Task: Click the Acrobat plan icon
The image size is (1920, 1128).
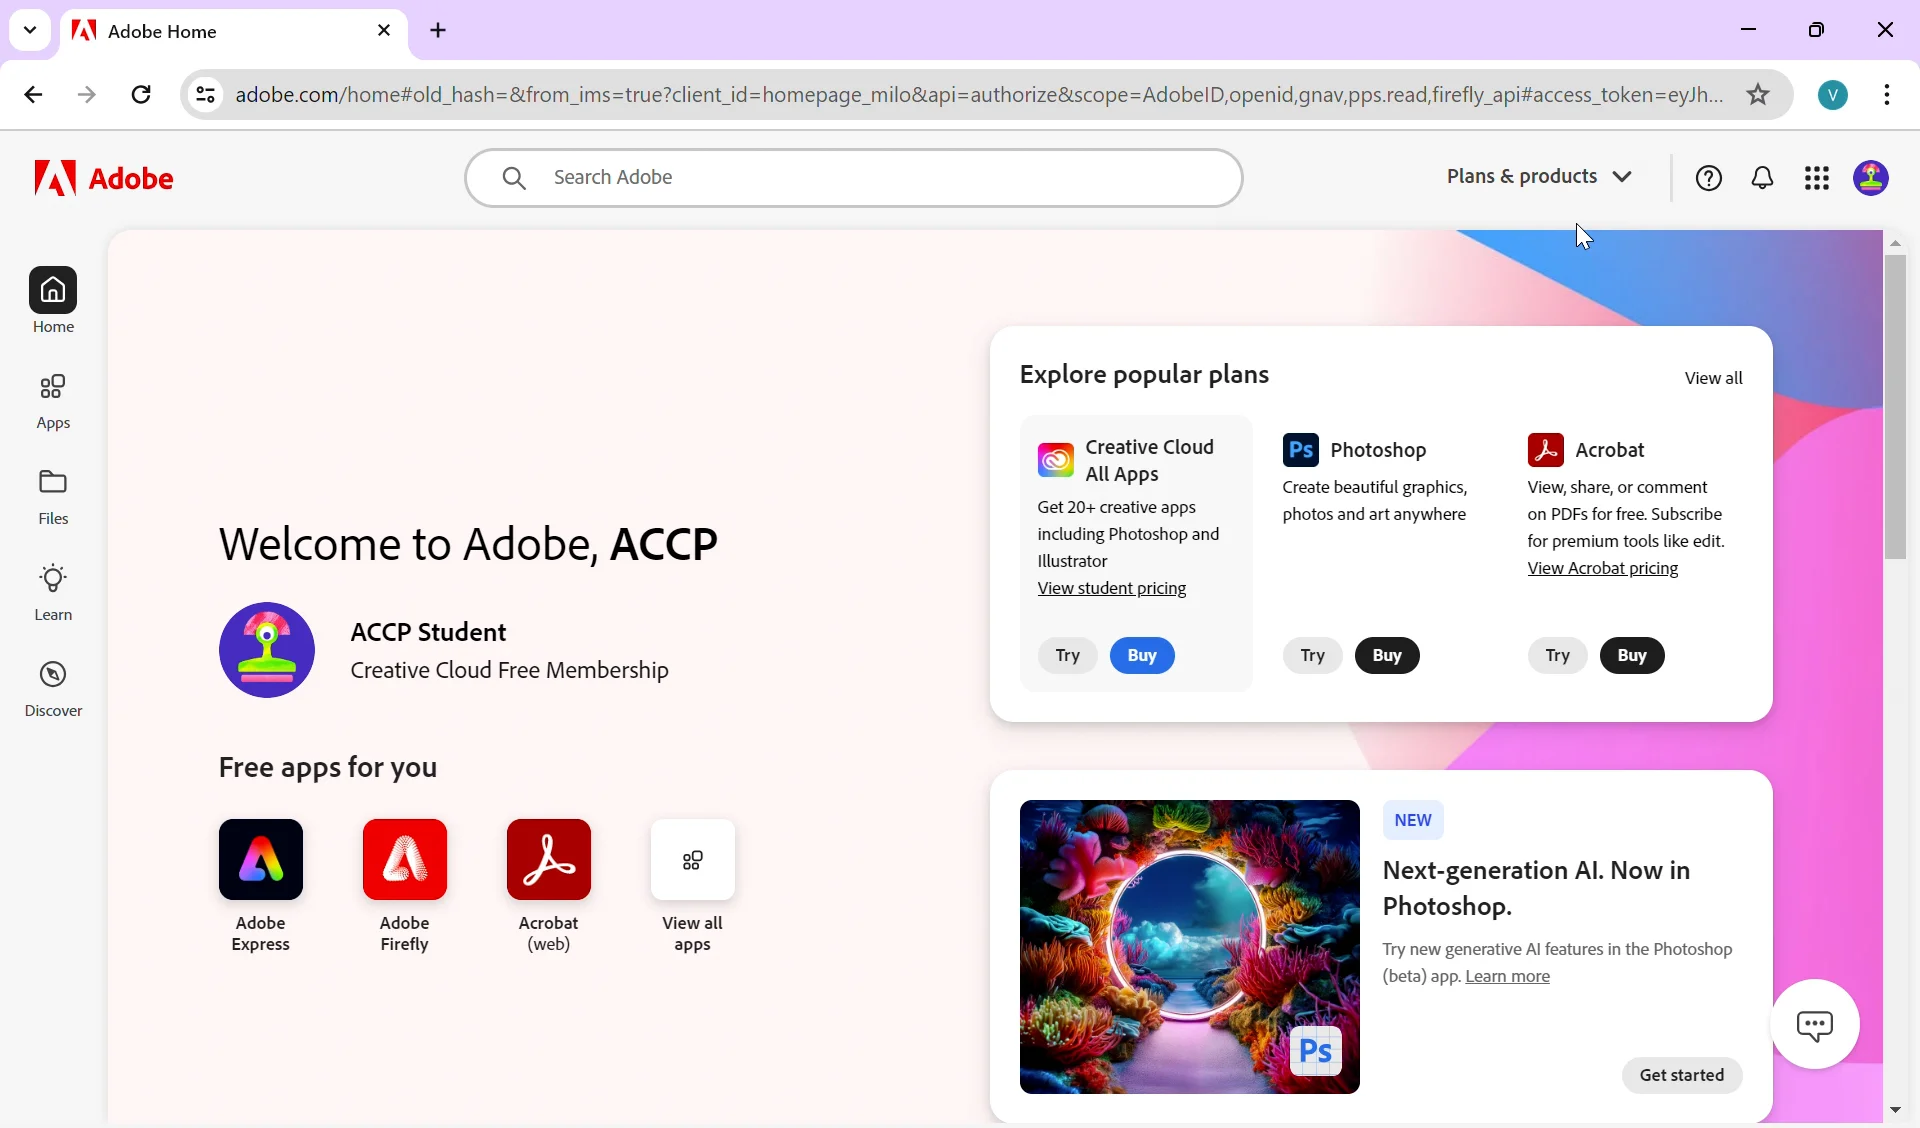Action: pos(1546,450)
